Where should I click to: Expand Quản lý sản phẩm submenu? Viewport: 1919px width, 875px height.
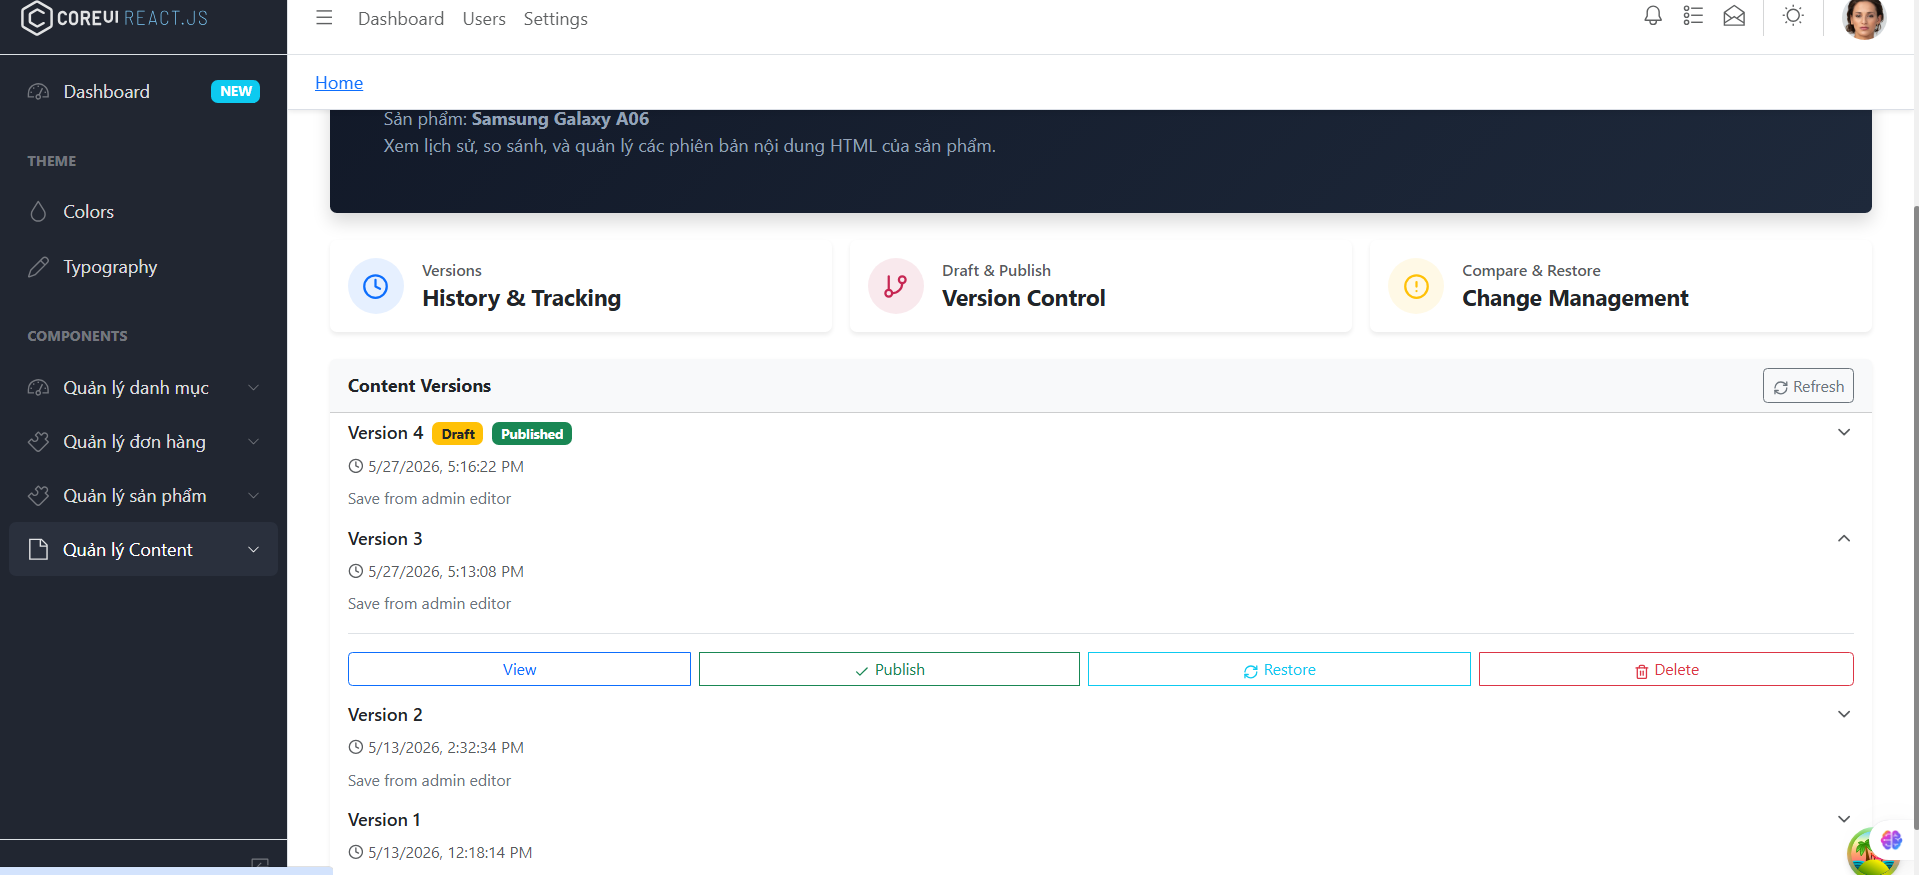point(254,496)
